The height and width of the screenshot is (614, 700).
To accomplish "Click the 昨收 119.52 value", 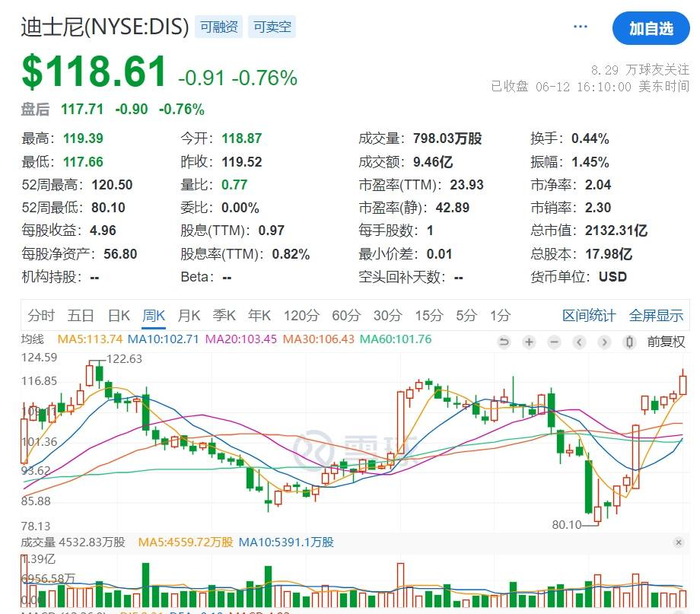I will (242, 162).
